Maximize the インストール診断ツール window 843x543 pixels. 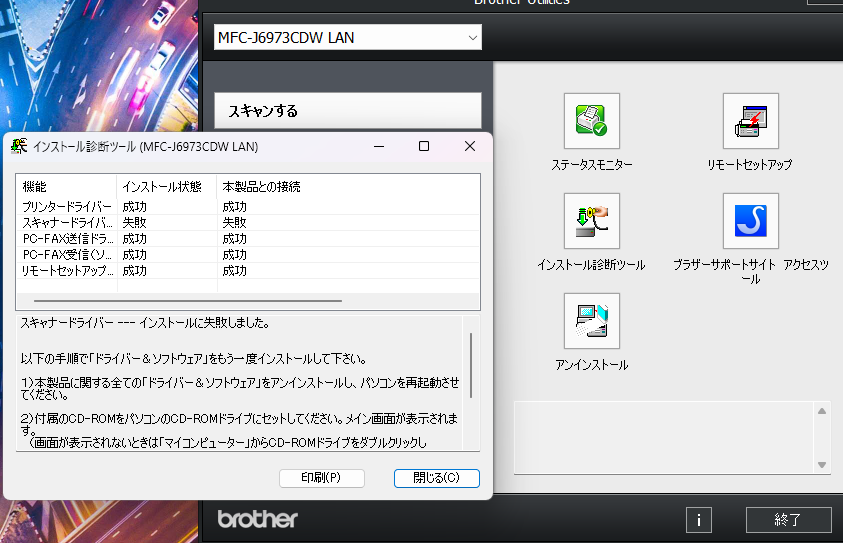pos(424,146)
